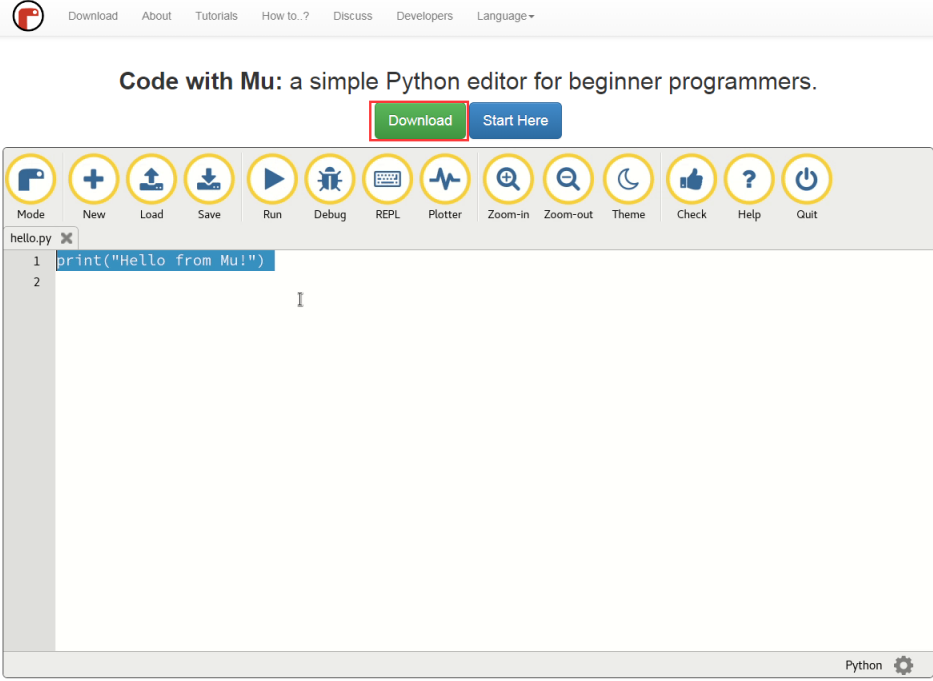Go to Download in the top navigation

93,16
